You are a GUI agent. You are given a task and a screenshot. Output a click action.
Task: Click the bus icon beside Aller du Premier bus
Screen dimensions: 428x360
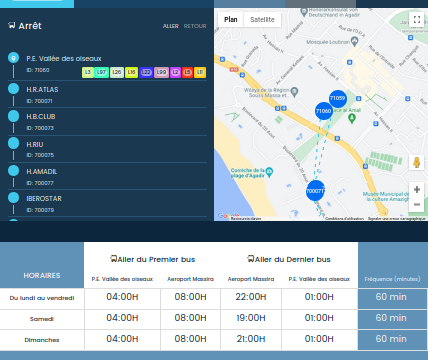(x=114, y=259)
